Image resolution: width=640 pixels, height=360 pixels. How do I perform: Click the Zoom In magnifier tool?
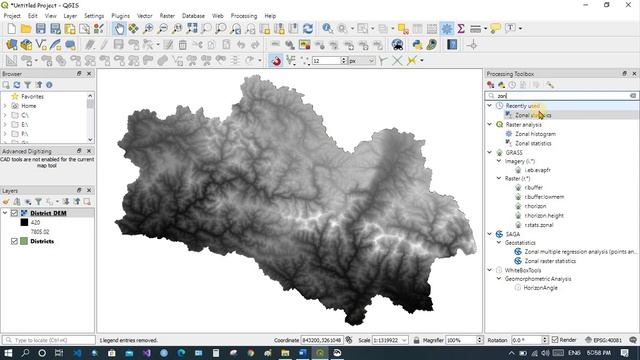click(x=148, y=29)
